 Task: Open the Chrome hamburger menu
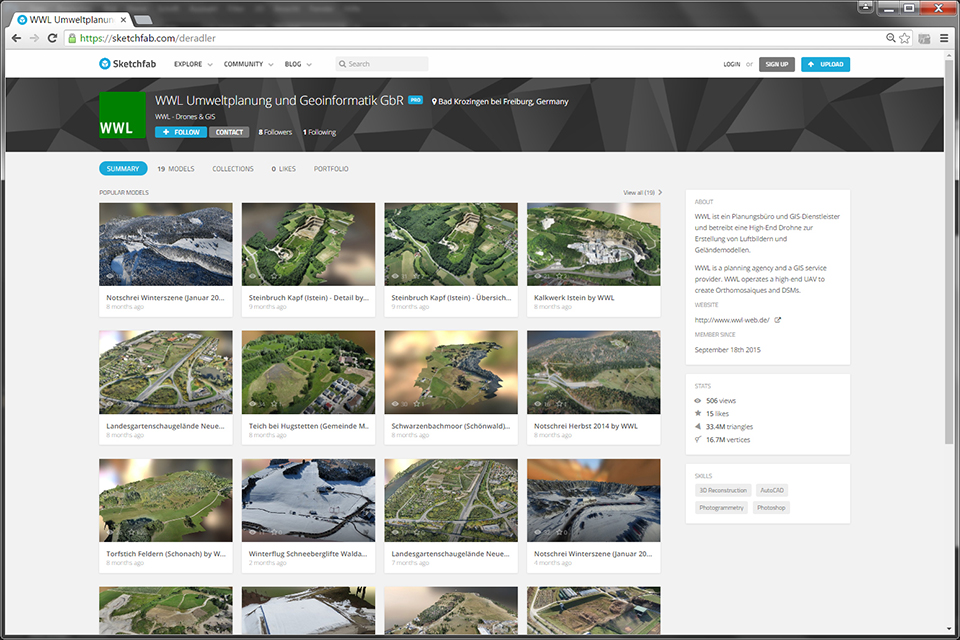944,38
